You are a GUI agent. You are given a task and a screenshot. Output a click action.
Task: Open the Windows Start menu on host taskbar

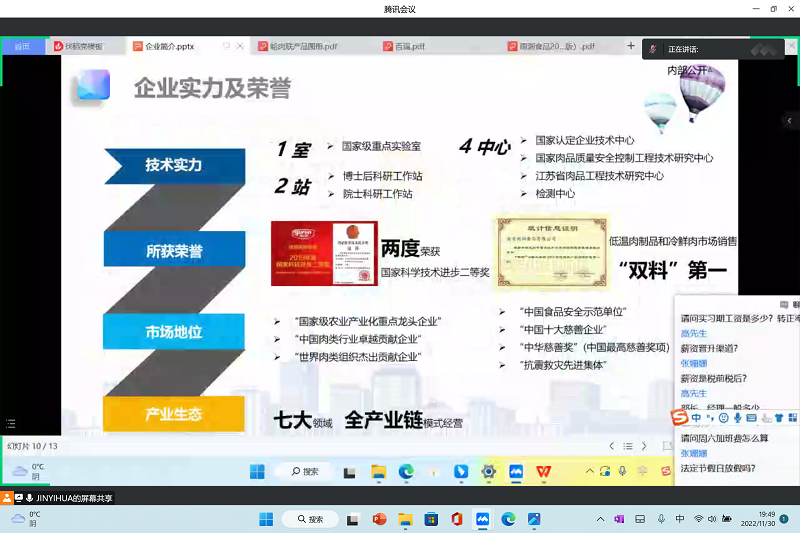coord(266,519)
